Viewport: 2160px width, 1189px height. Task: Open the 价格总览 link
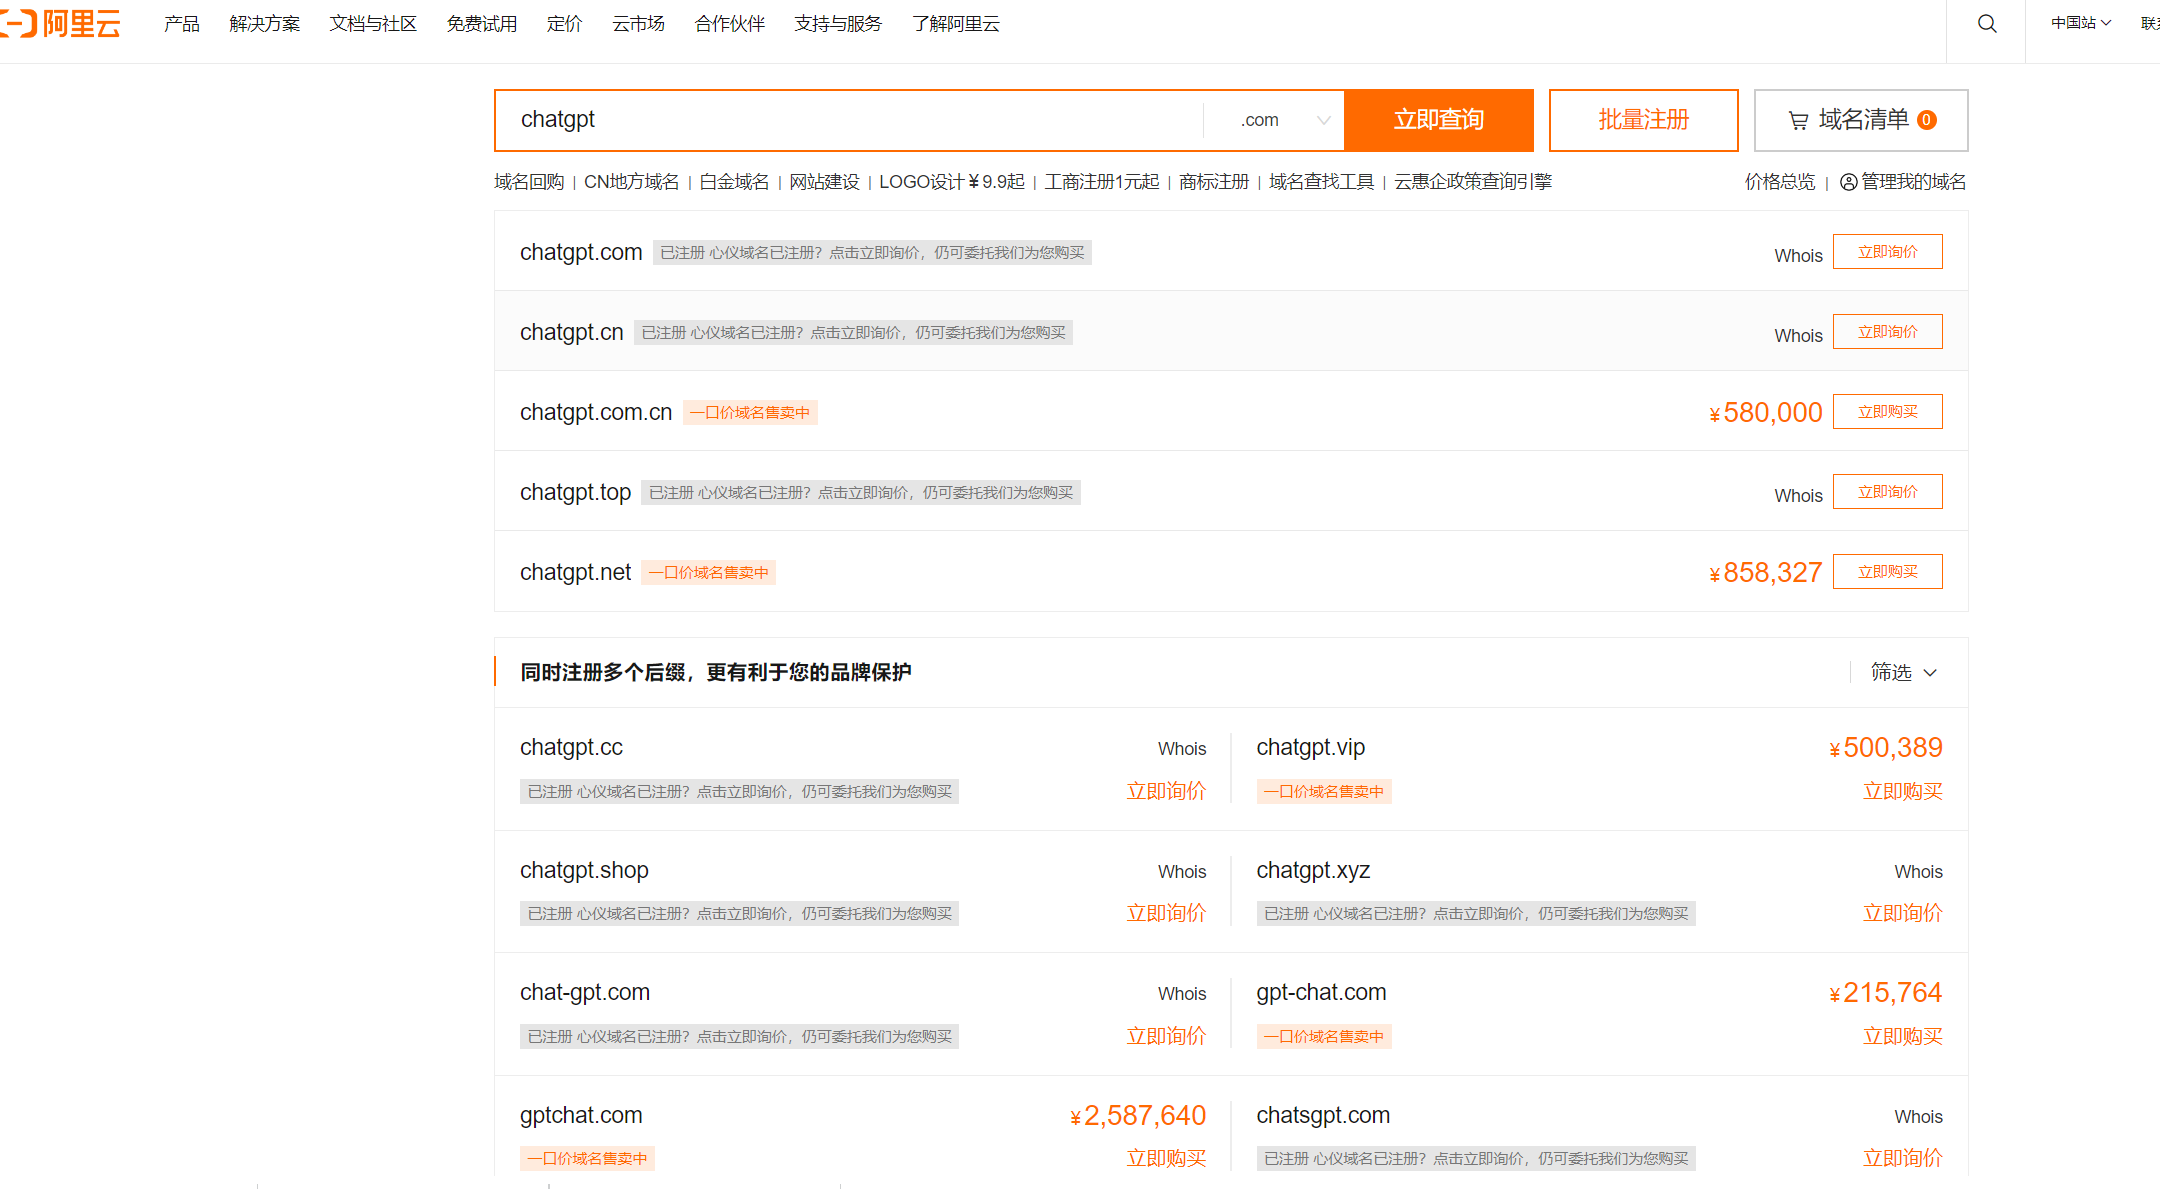click(1779, 182)
